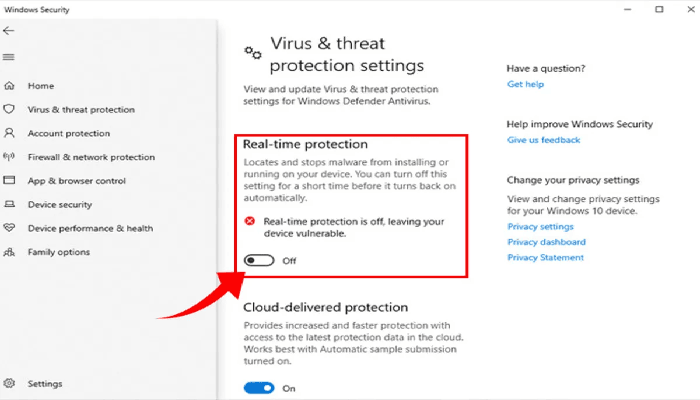
Task: Click the Firewall & network protection icon
Action: tap(9, 157)
